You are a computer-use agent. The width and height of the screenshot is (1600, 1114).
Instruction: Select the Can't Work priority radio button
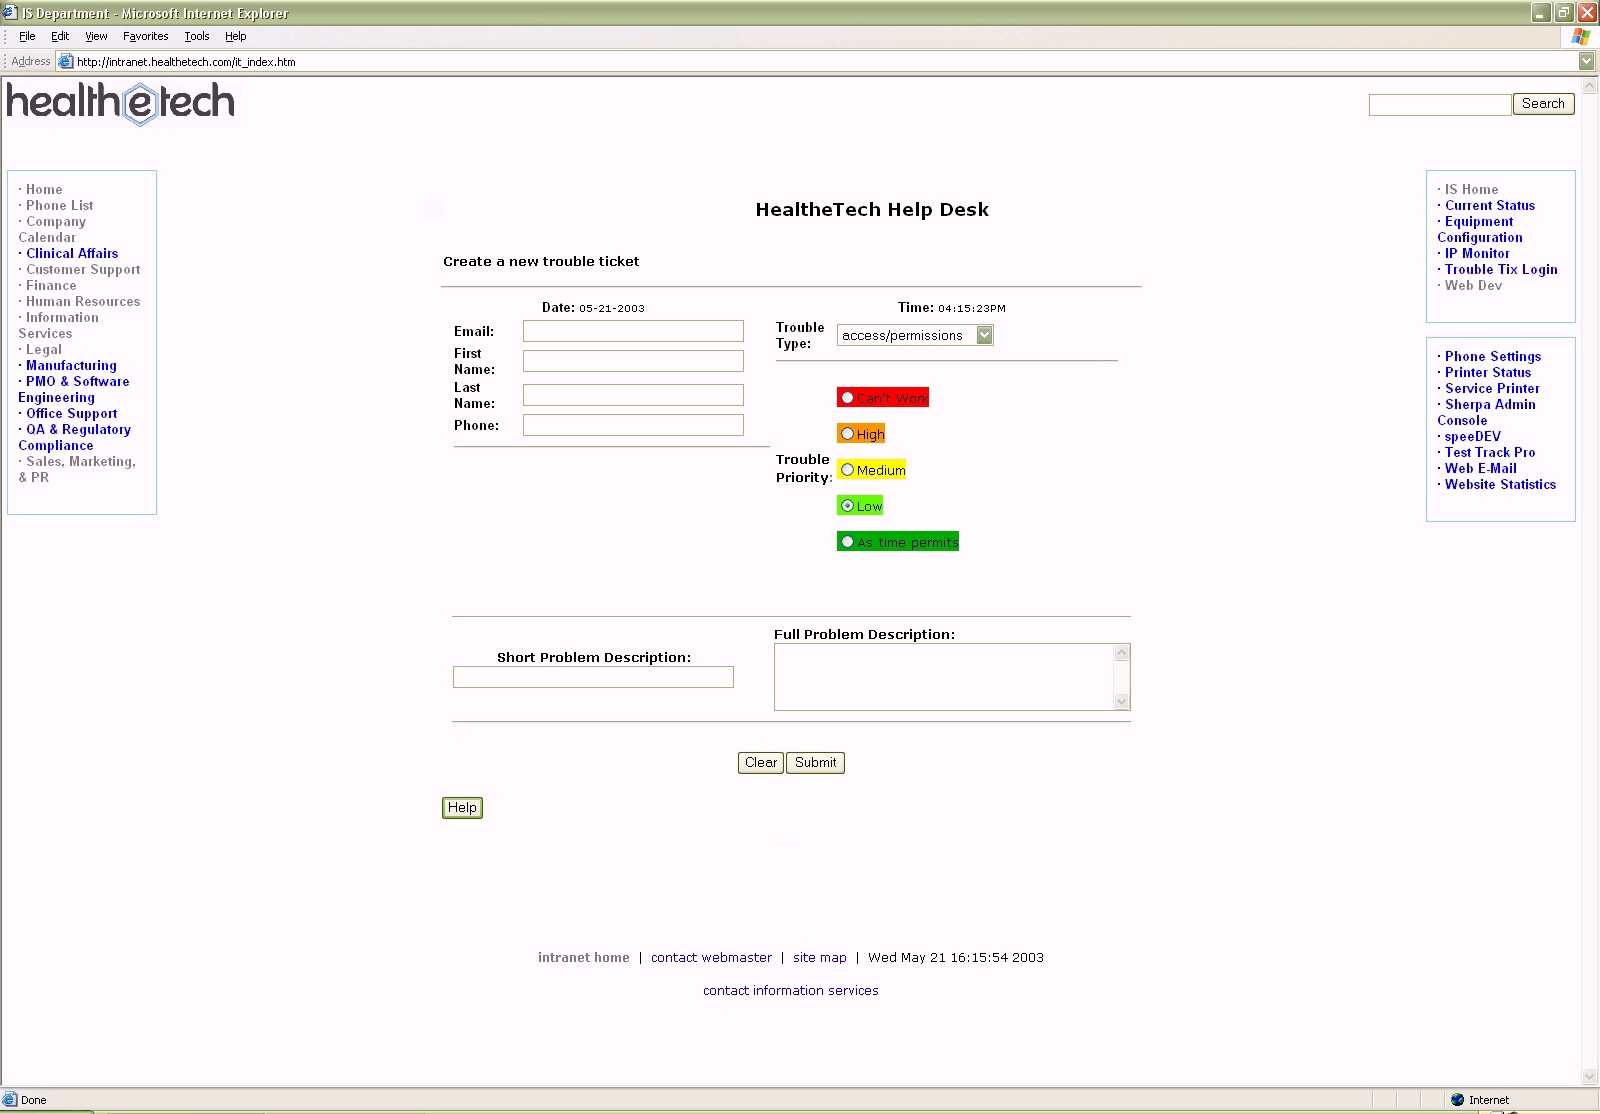click(847, 398)
